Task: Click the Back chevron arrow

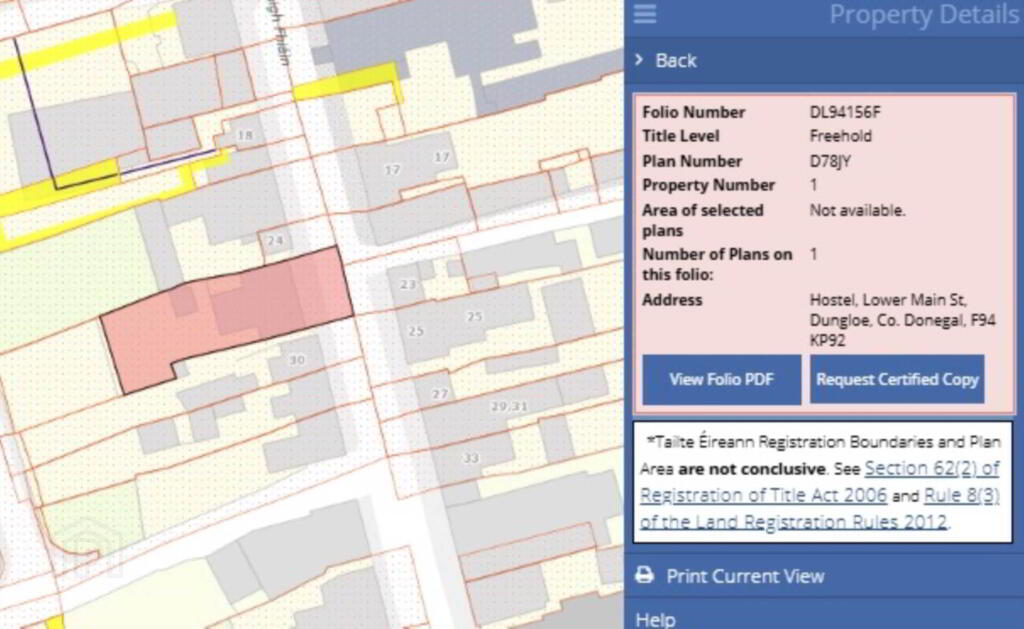Action: click(639, 59)
